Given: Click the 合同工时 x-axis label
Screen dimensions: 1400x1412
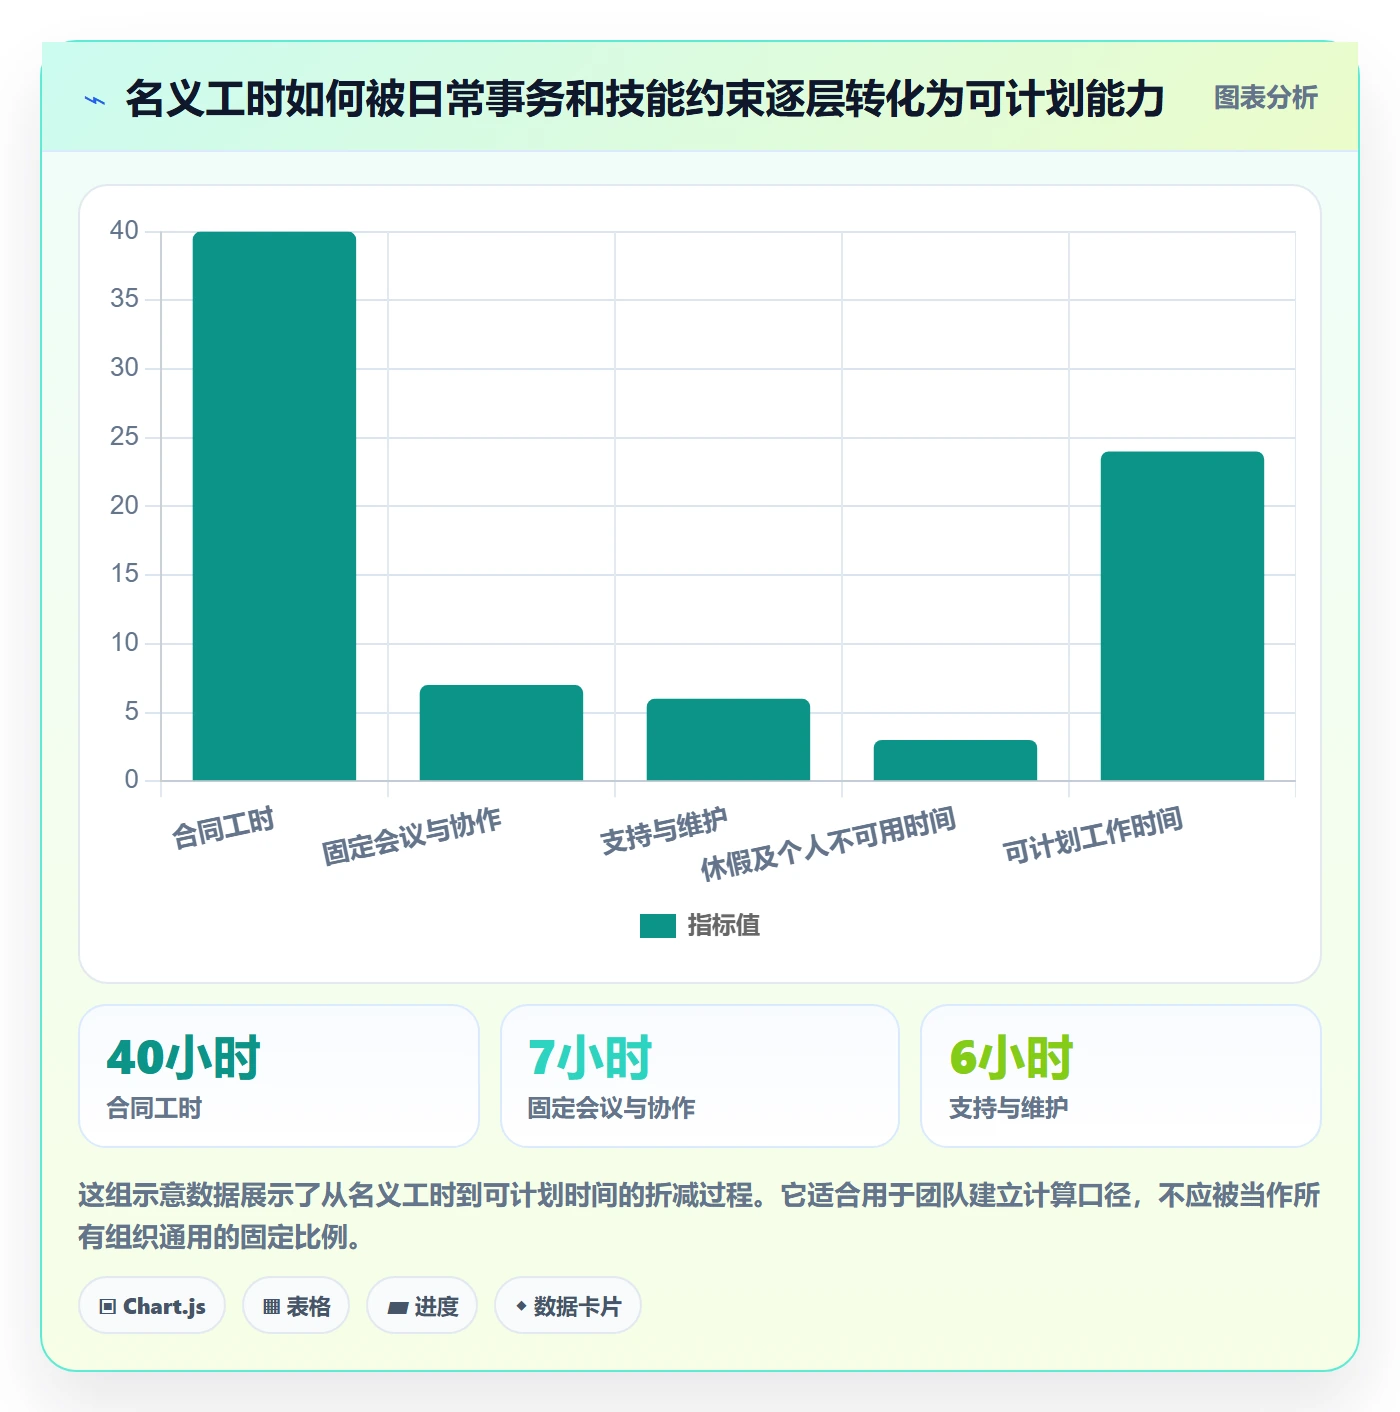Looking at the screenshot, I should point(223,829).
